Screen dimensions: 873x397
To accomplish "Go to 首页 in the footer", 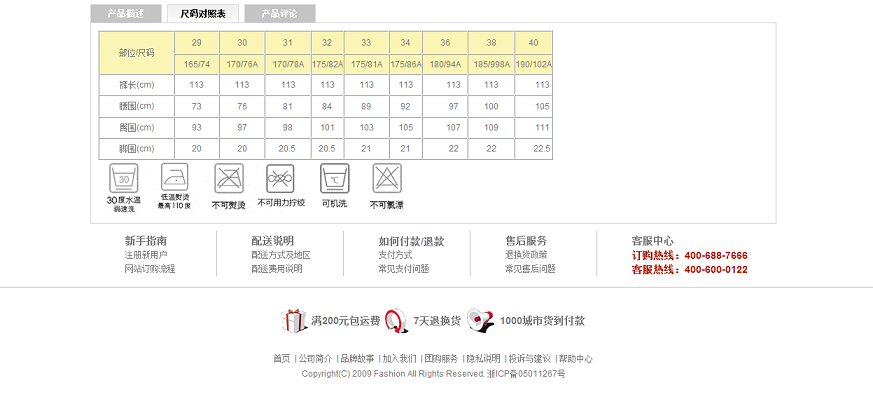I will click(282, 359).
